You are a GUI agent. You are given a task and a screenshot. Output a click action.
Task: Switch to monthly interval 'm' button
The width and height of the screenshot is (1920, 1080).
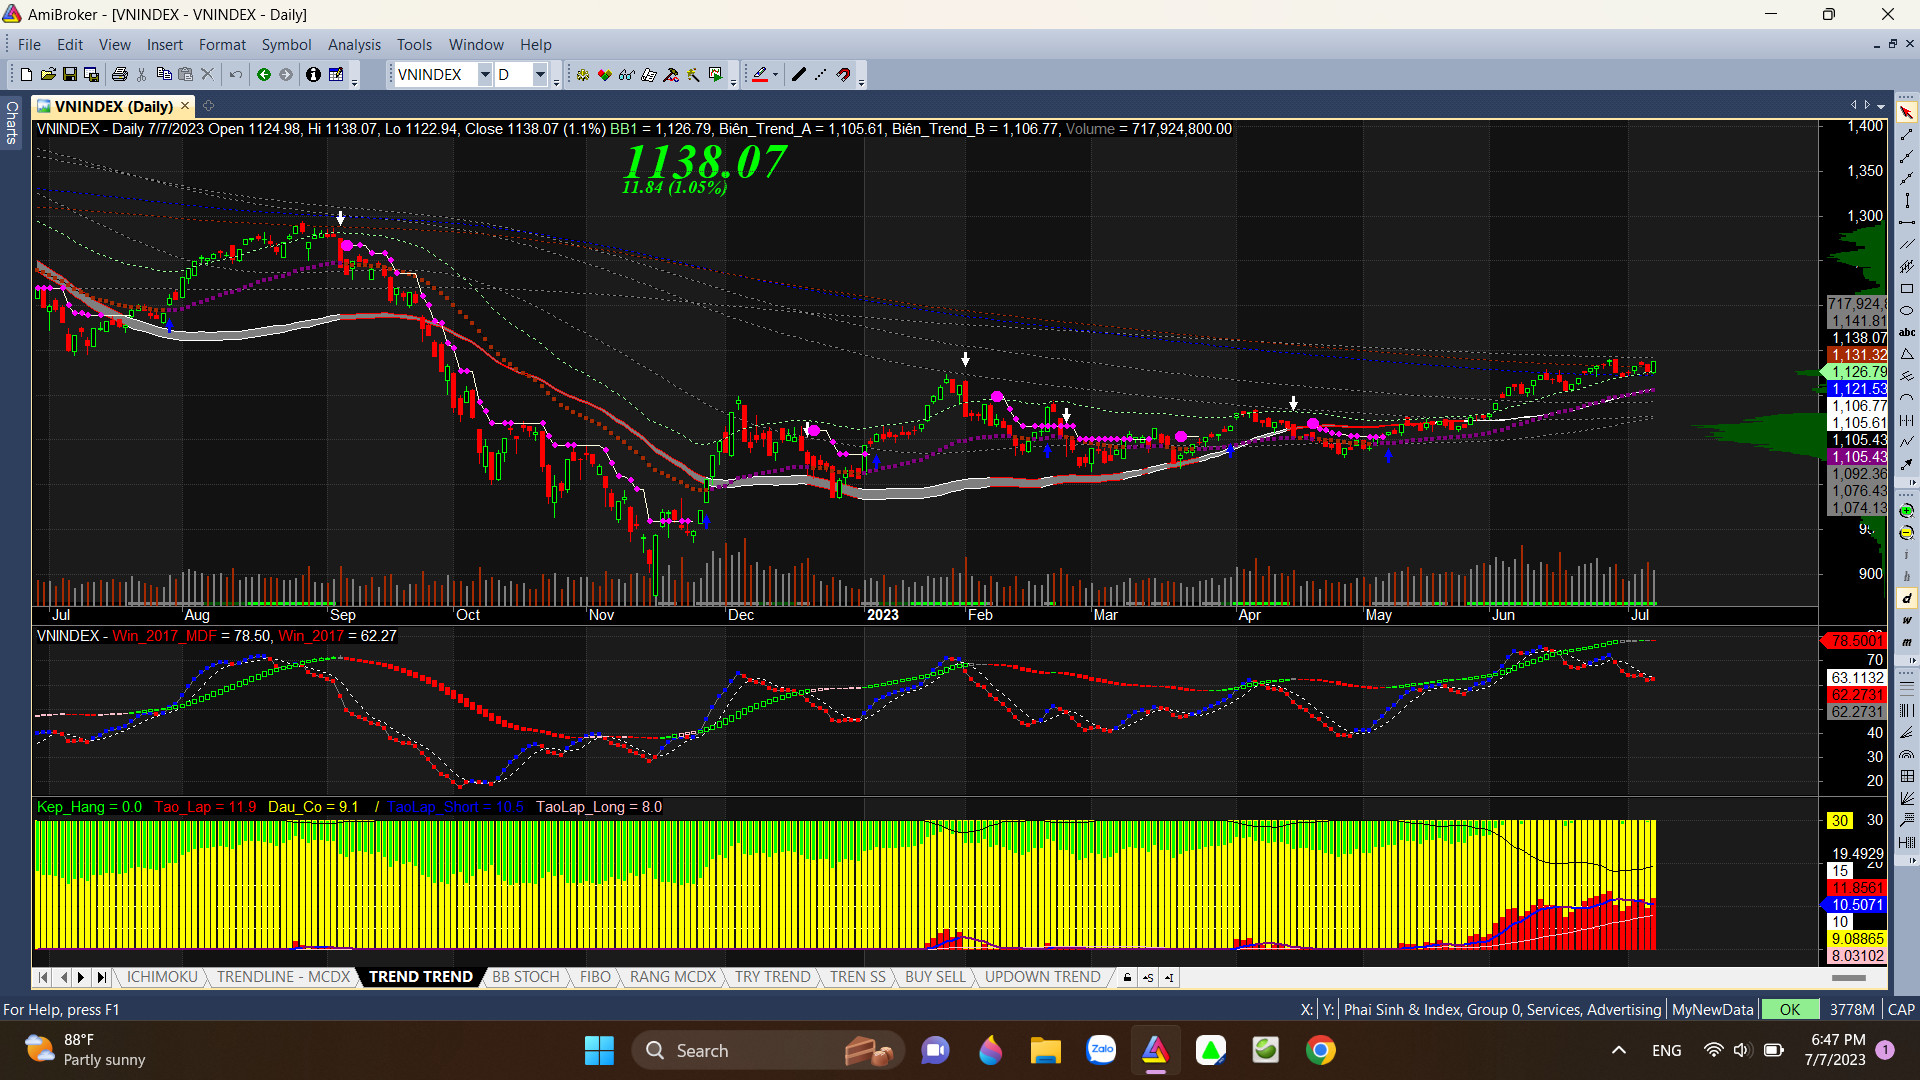(1907, 643)
